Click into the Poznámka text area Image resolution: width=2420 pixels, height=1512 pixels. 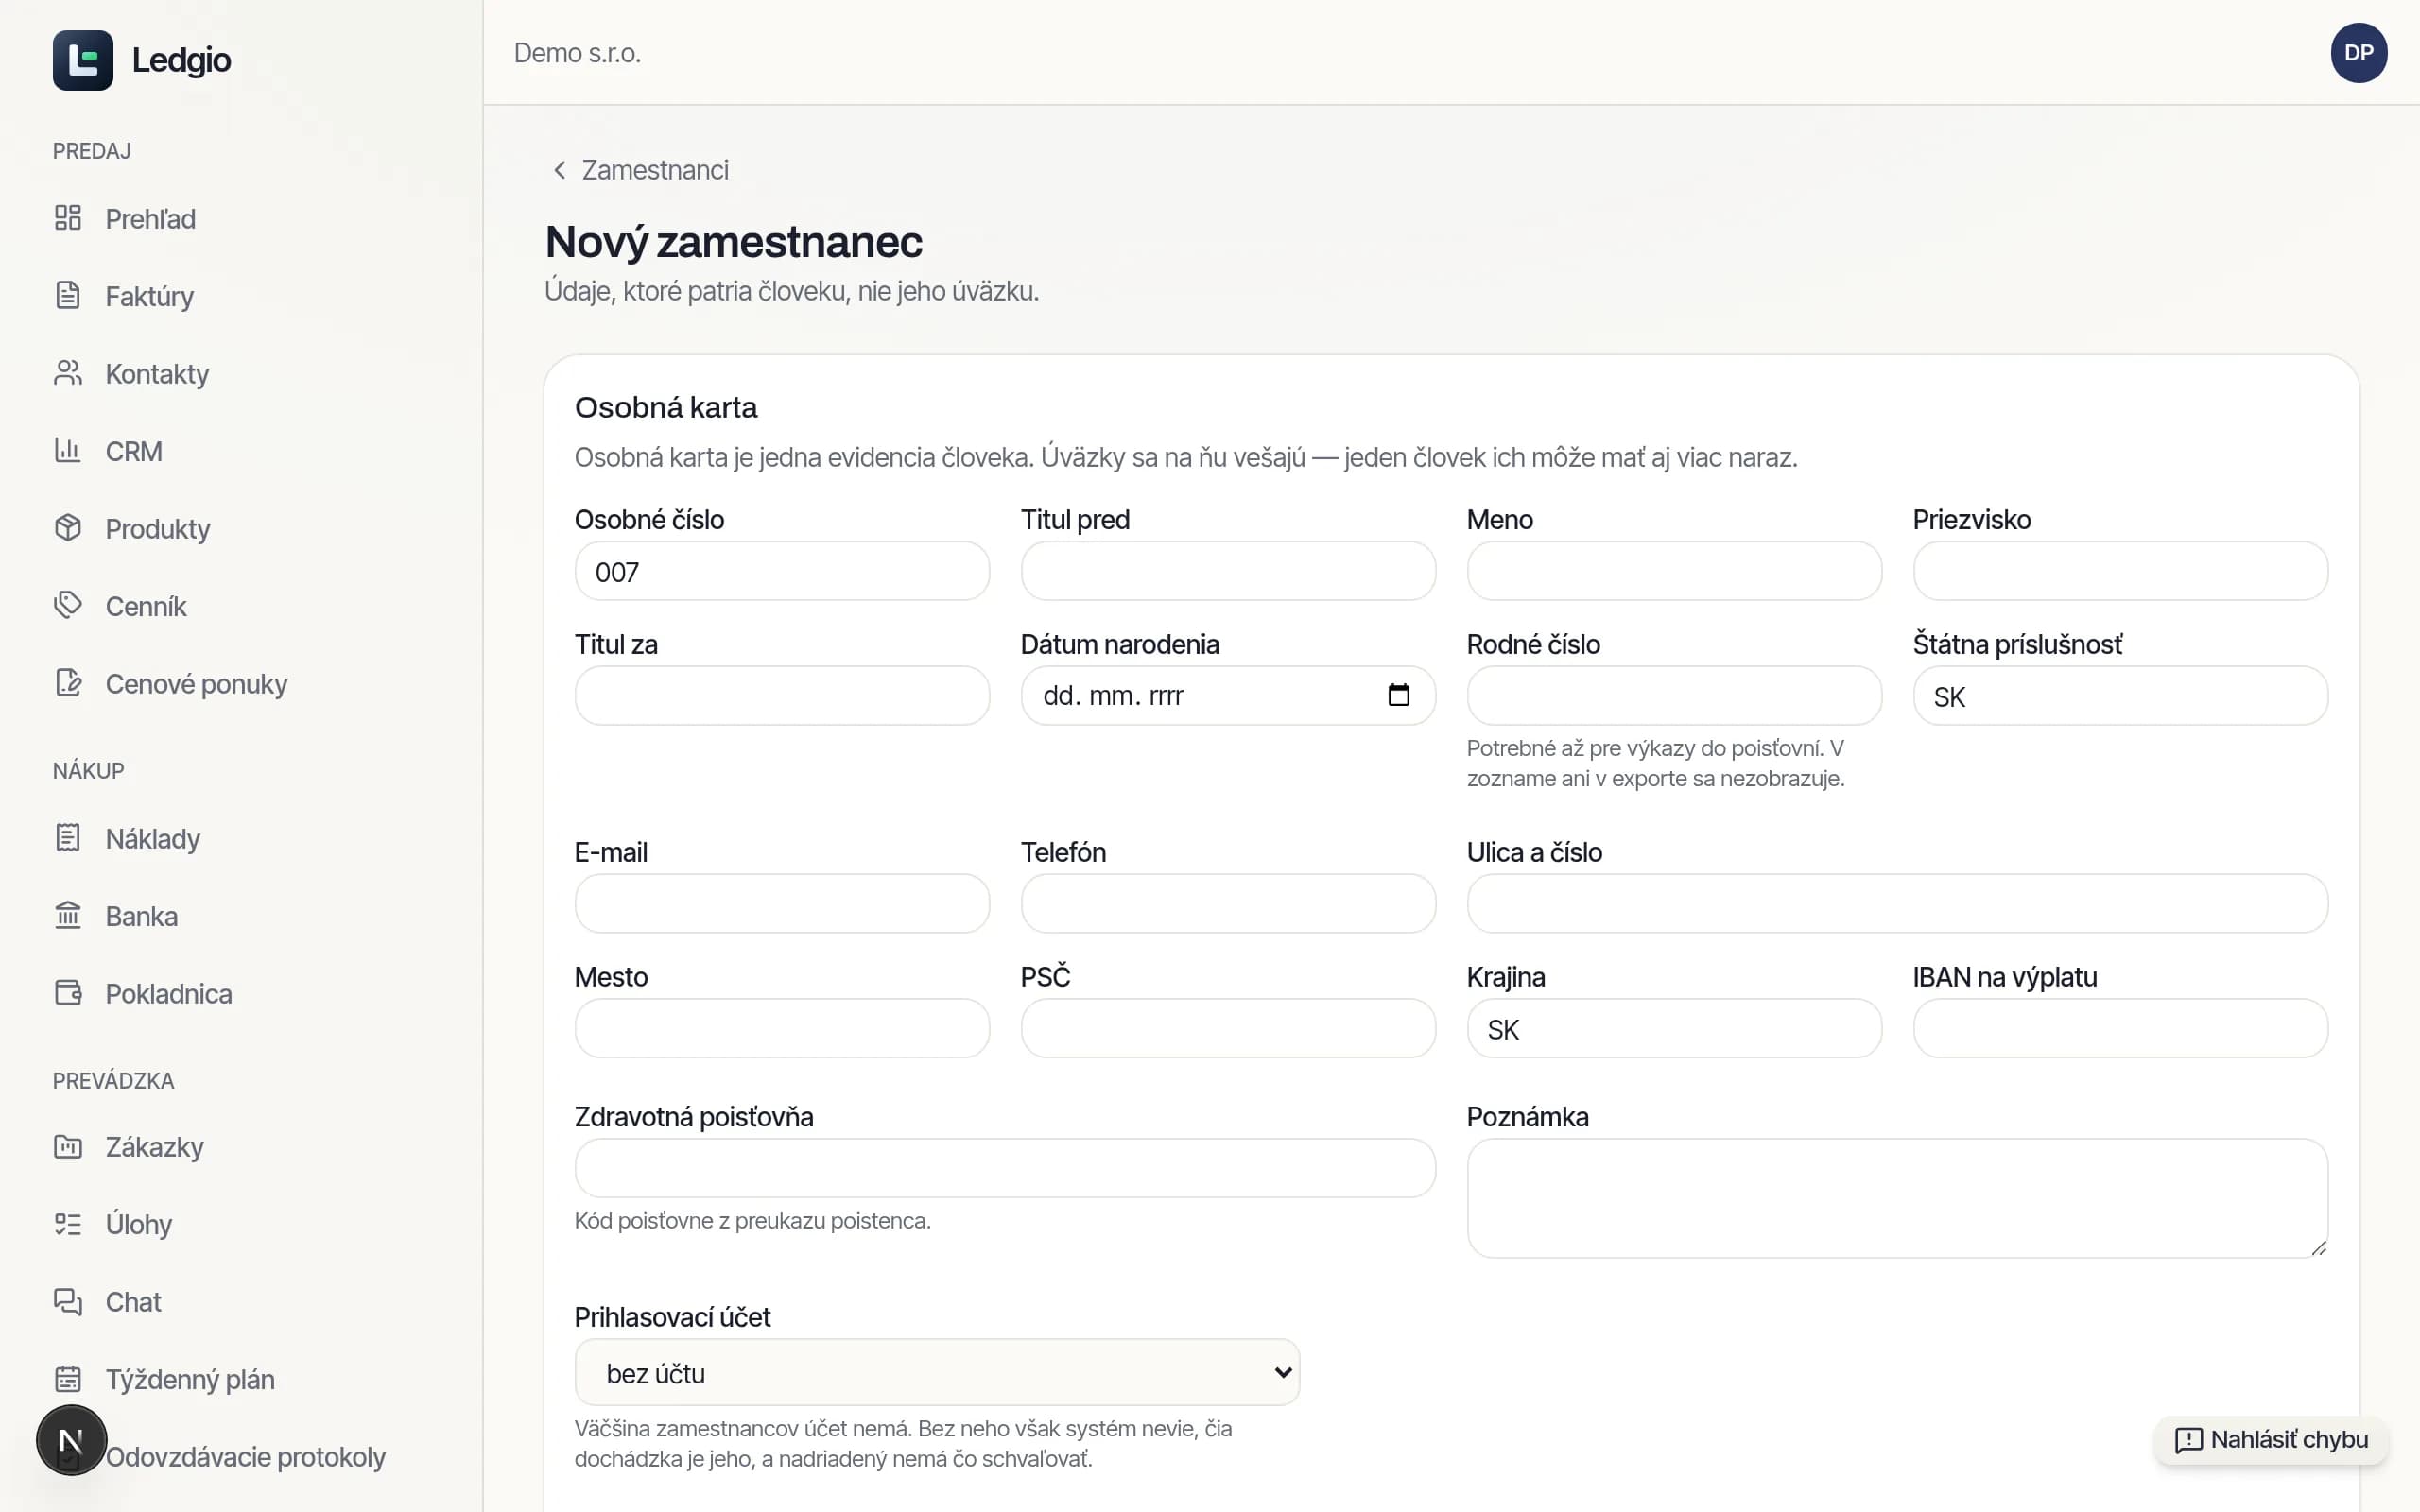click(1897, 1198)
